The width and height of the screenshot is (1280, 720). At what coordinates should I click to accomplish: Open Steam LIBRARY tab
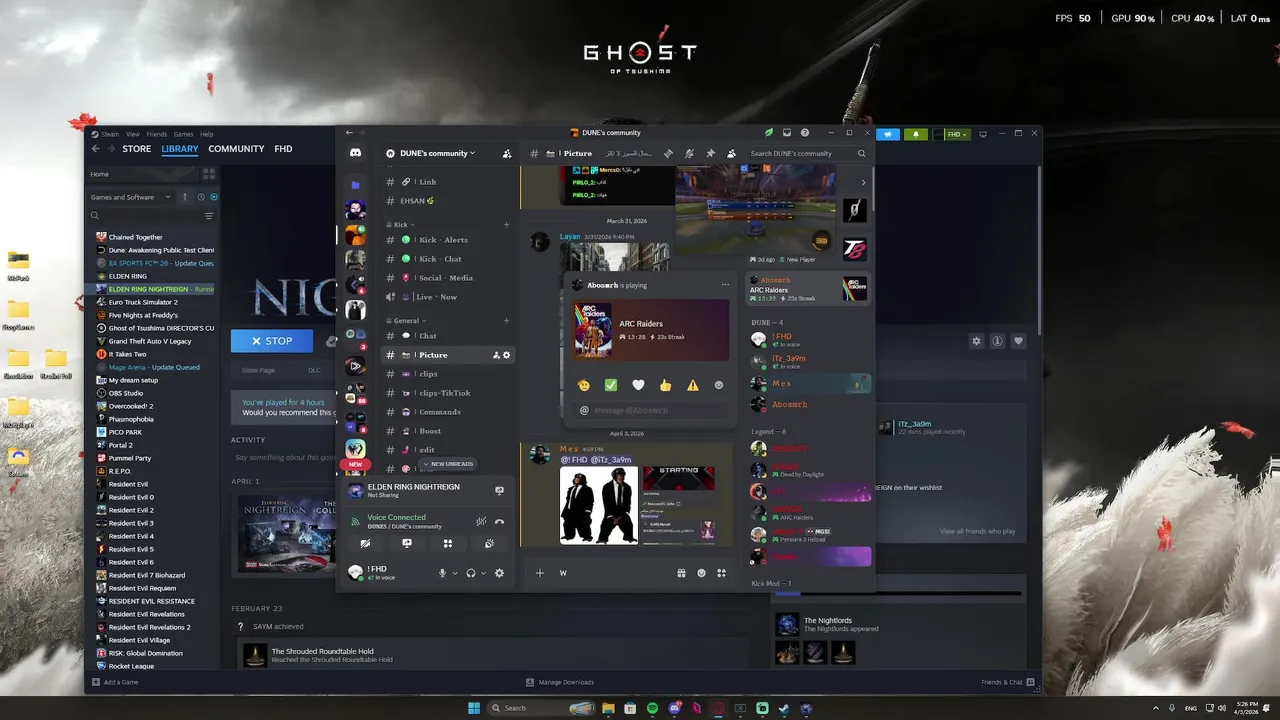point(180,149)
